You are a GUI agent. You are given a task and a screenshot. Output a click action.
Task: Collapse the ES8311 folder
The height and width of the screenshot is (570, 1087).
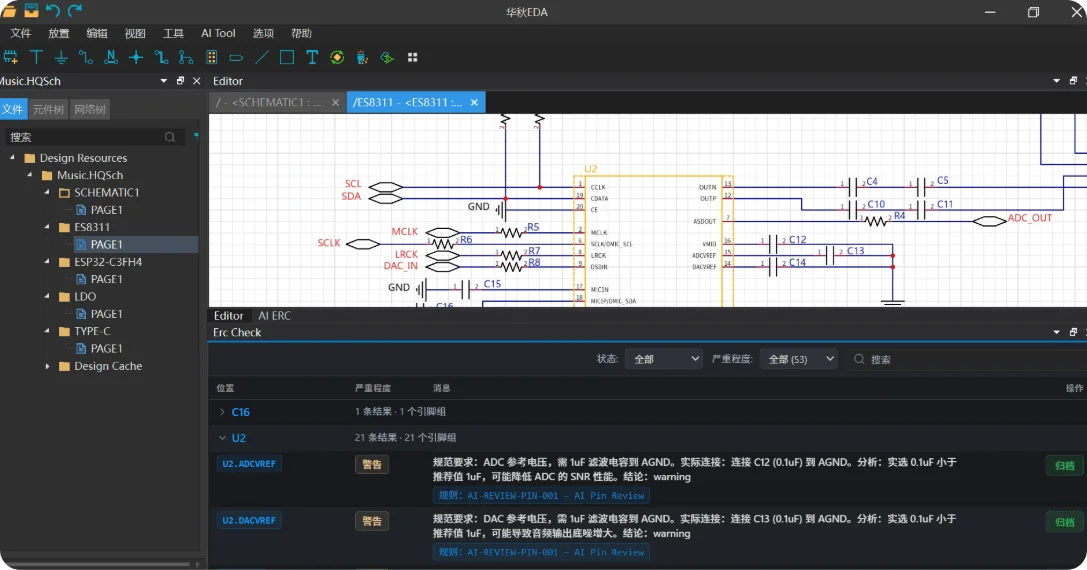[47, 227]
